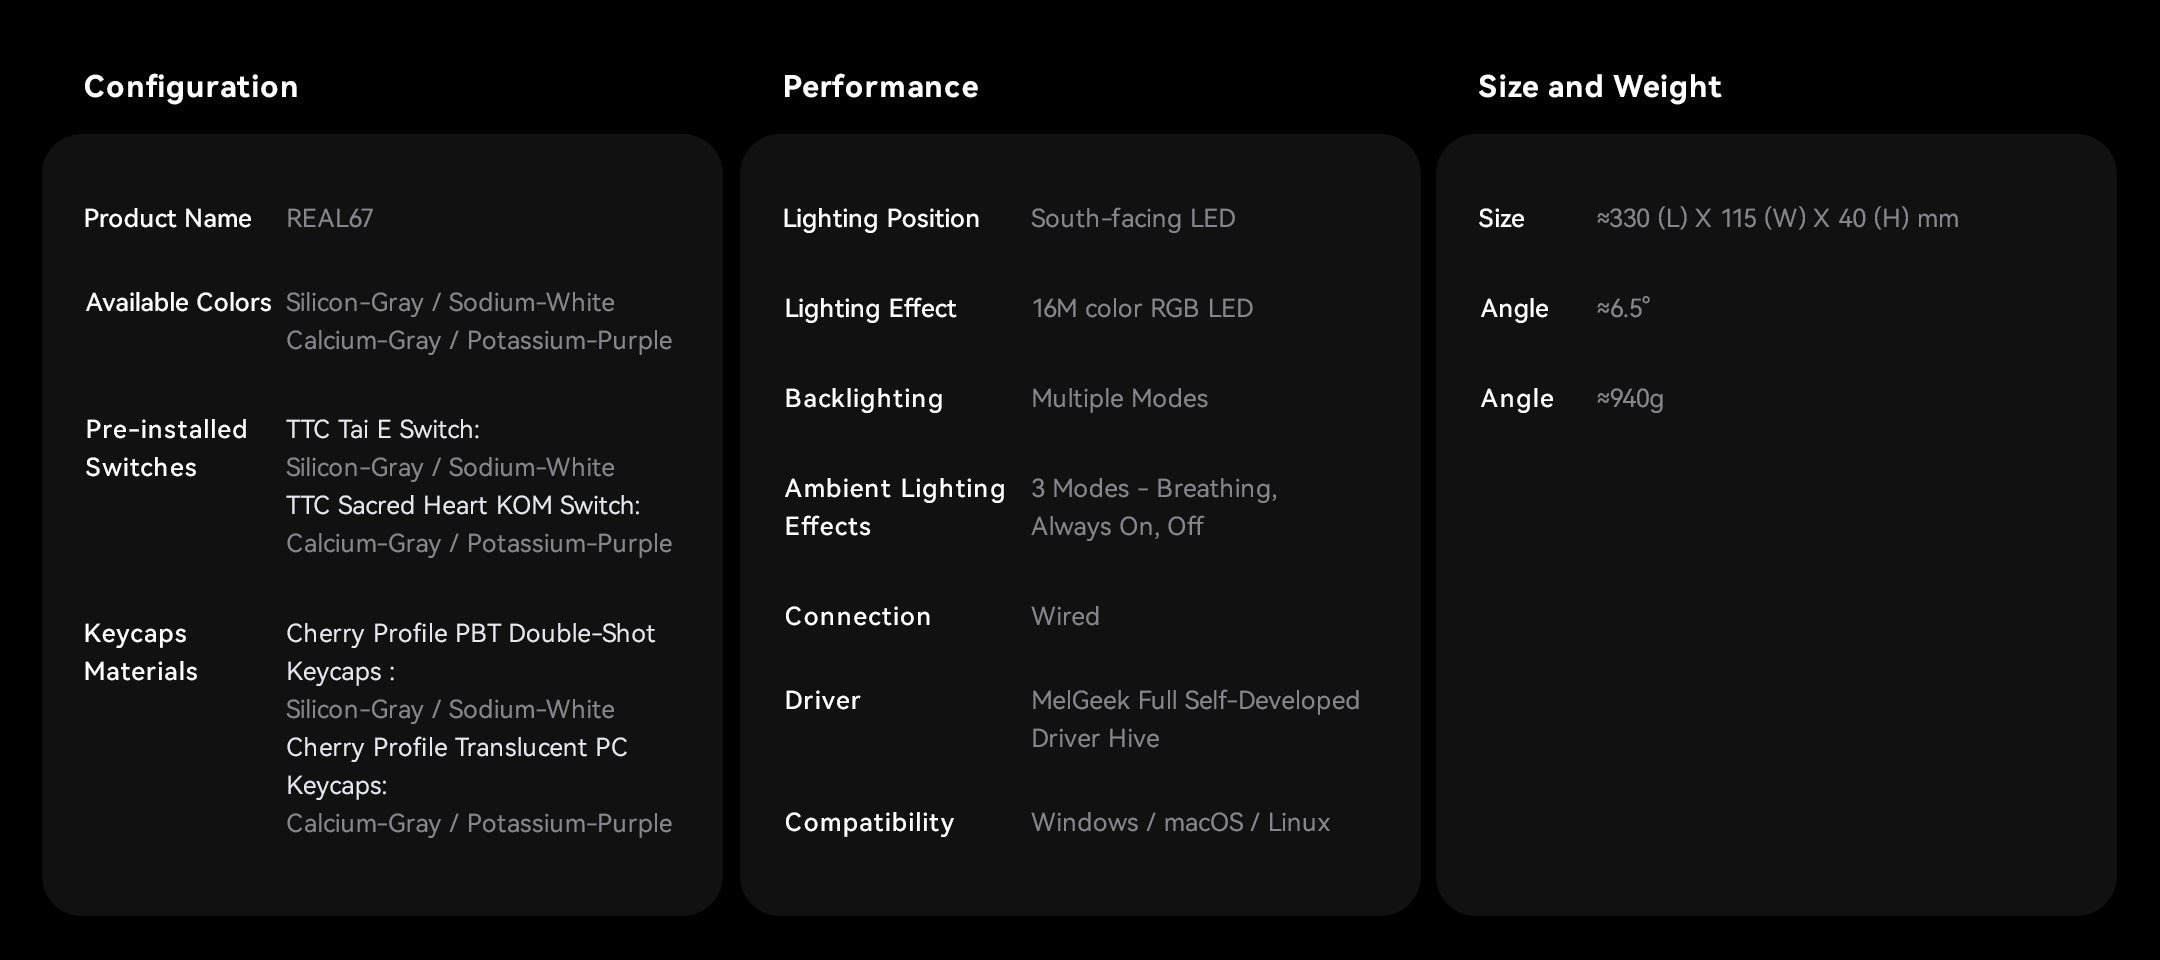
Task: Click the Available Colors label
Action: coord(178,302)
